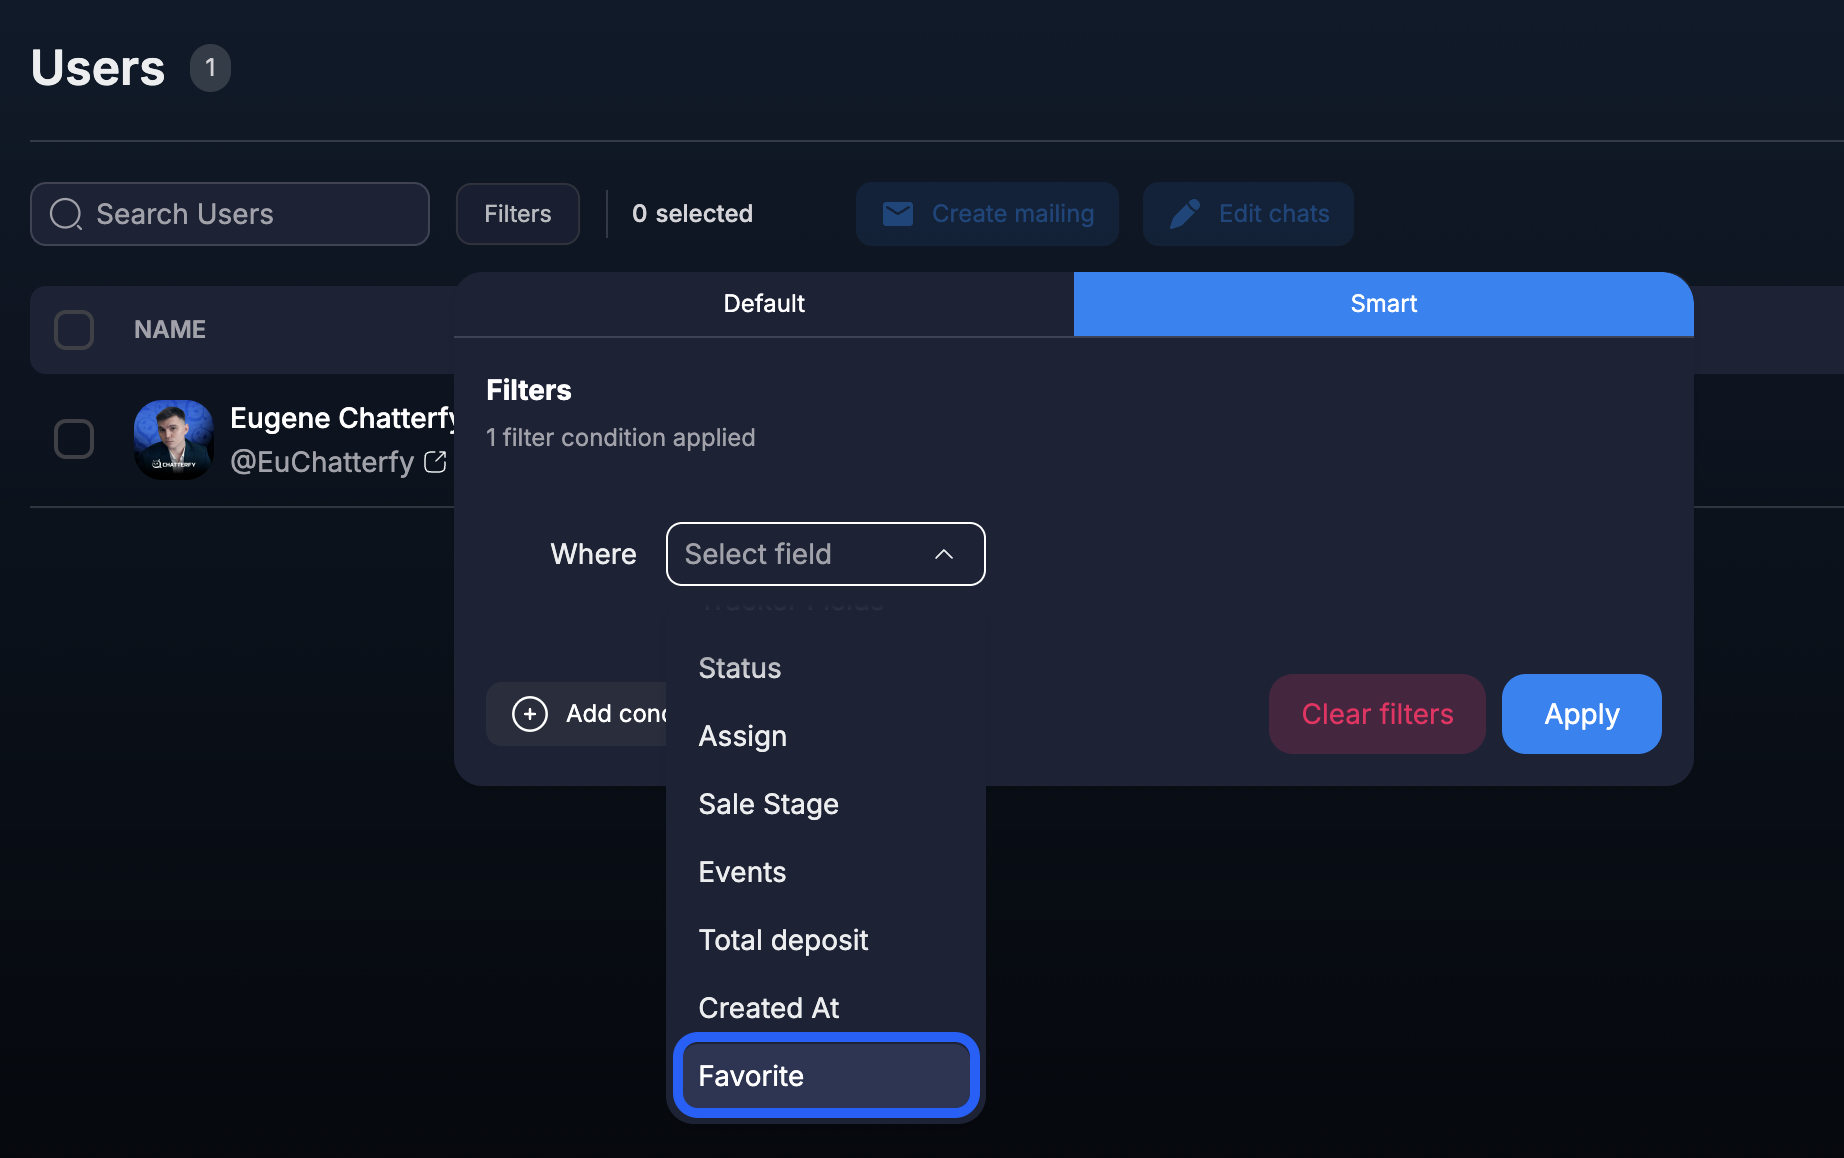This screenshot has width=1844, height=1158.
Task: Open the Filters button
Action: point(518,214)
